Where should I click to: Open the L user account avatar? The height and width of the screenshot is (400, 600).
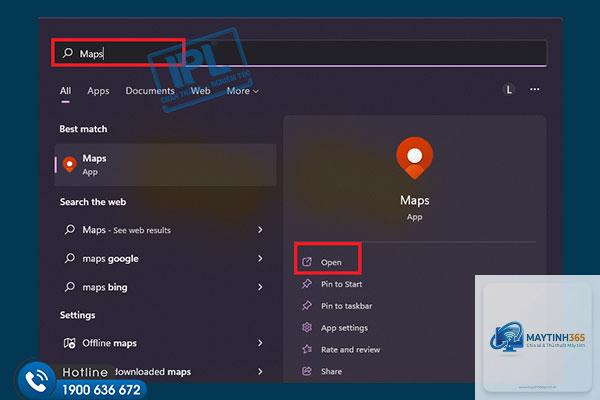(x=509, y=90)
